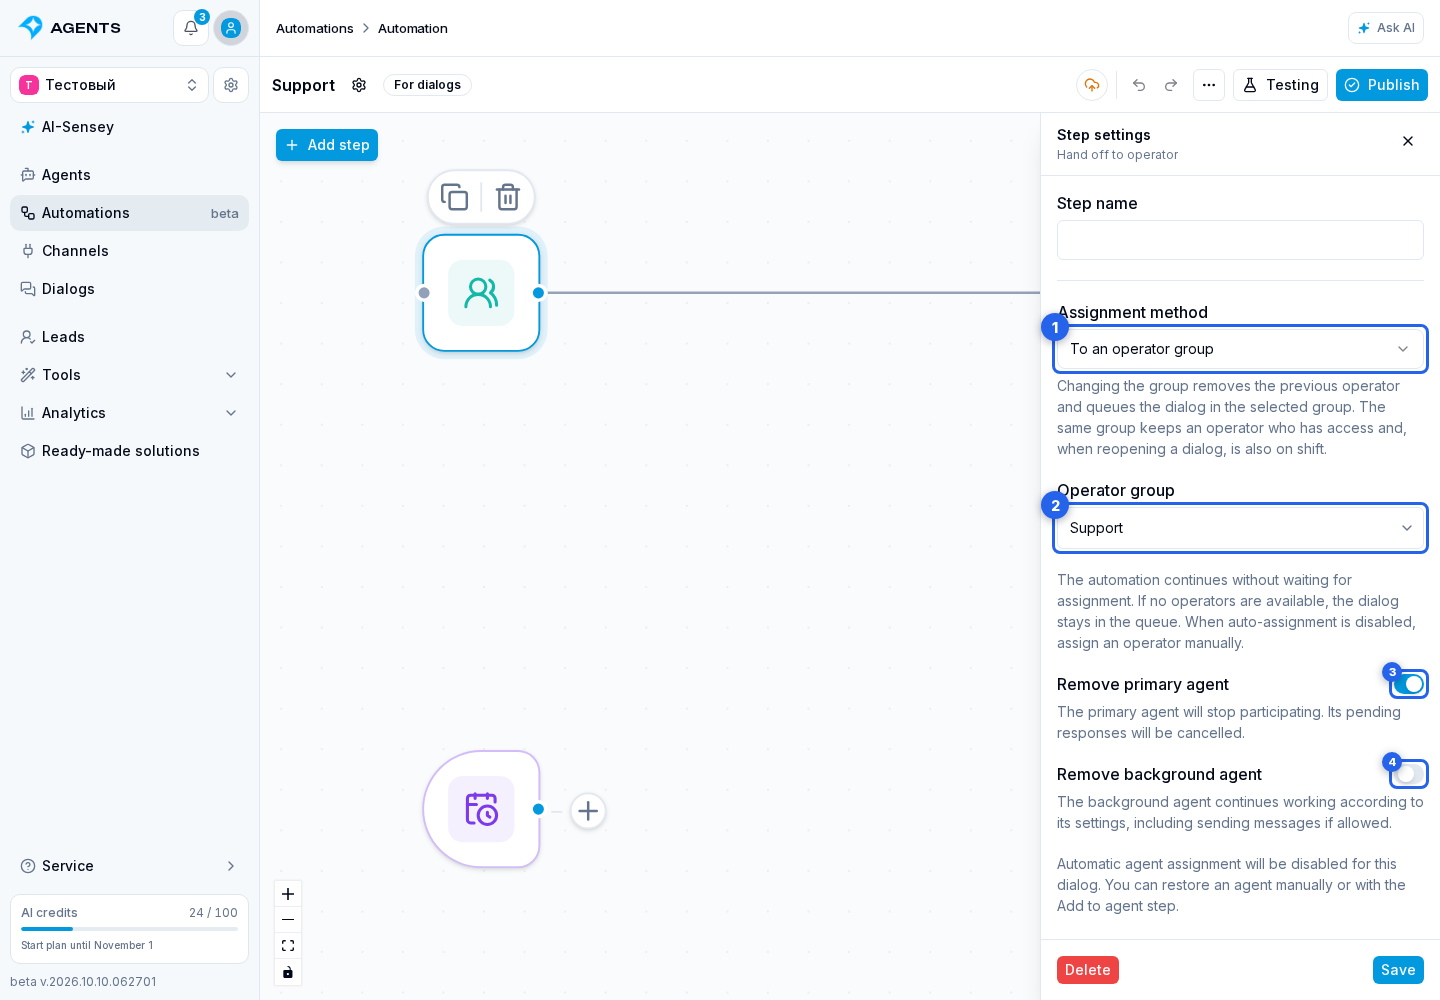Open Support automation settings gear
This screenshot has height=1000, width=1440.
(359, 85)
